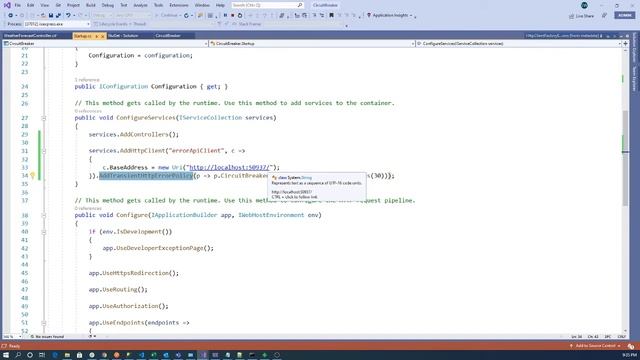
Task: Open the Extensions menu
Action: coord(179,5)
